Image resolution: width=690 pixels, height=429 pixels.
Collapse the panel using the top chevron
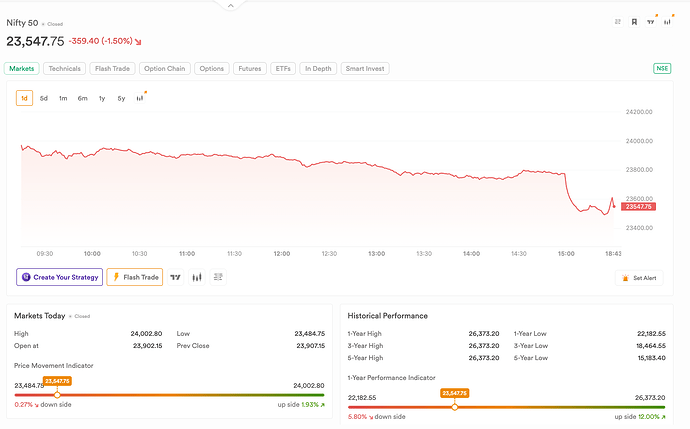point(231,6)
